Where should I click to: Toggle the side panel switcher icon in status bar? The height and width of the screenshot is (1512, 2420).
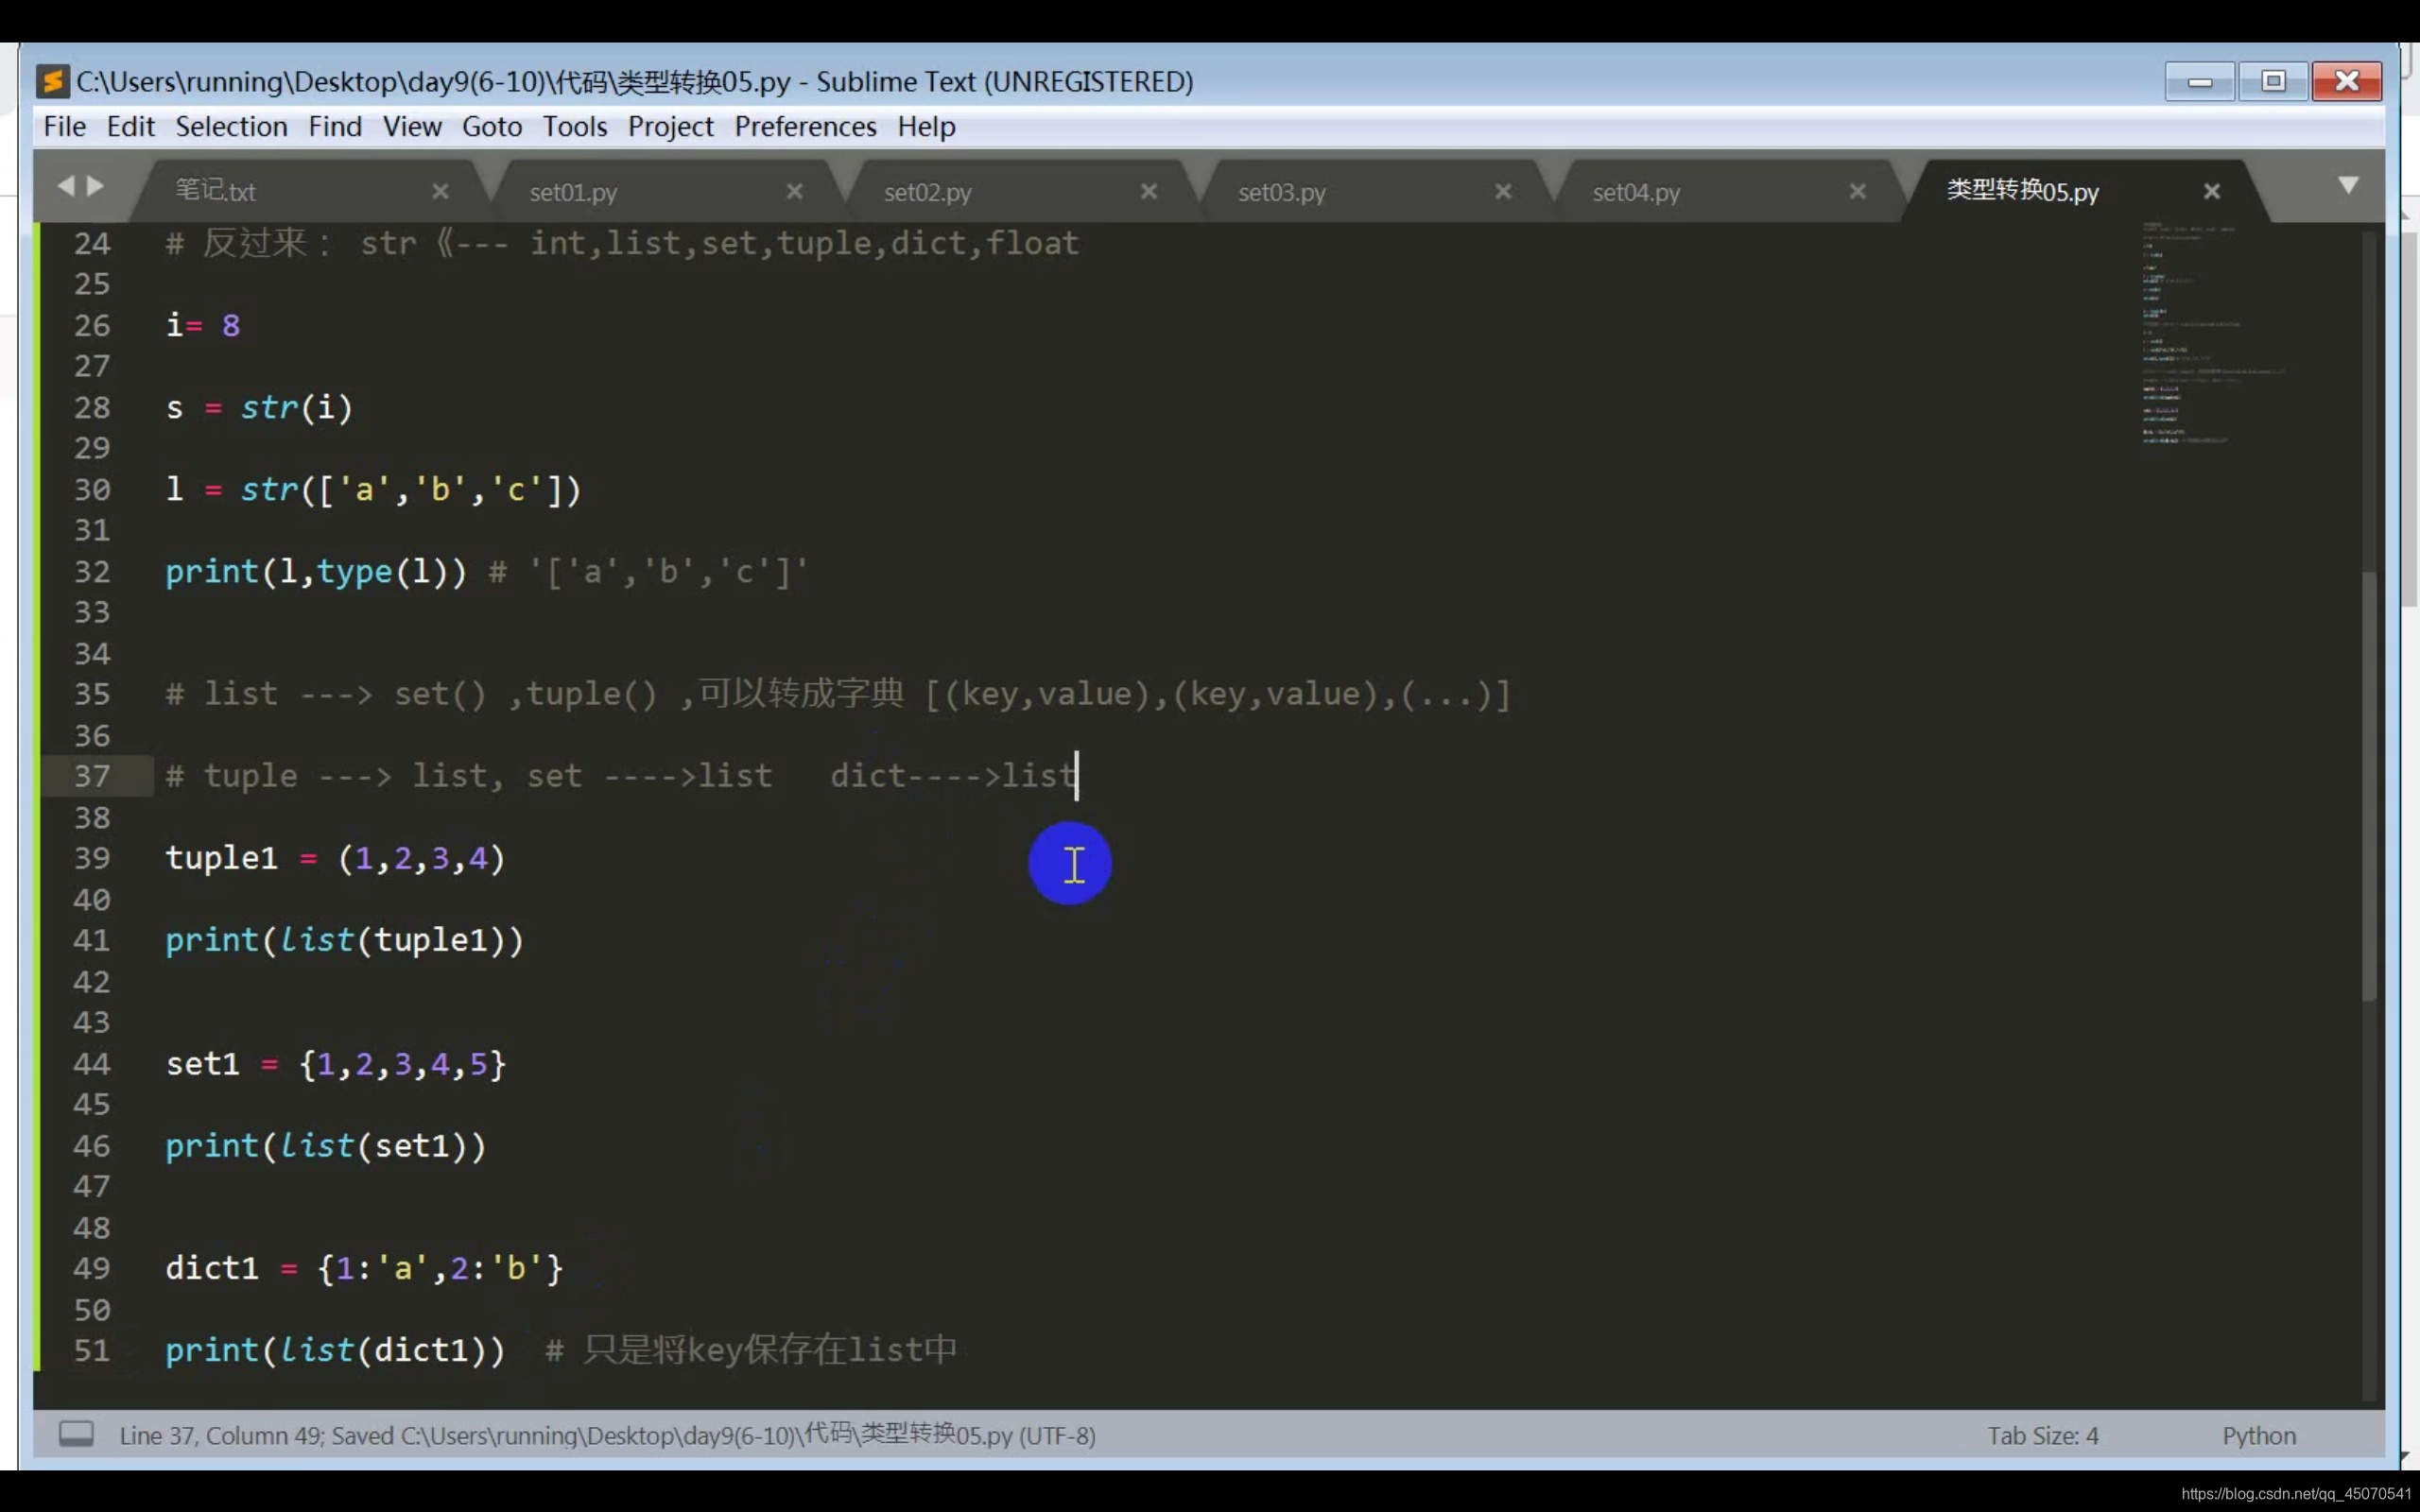click(x=76, y=1434)
